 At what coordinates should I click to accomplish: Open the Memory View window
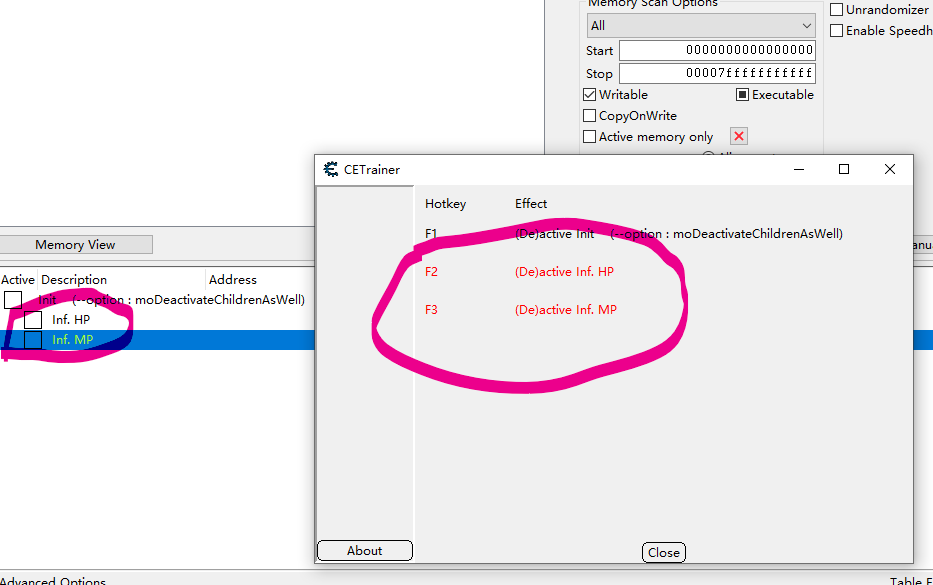[77, 244]
